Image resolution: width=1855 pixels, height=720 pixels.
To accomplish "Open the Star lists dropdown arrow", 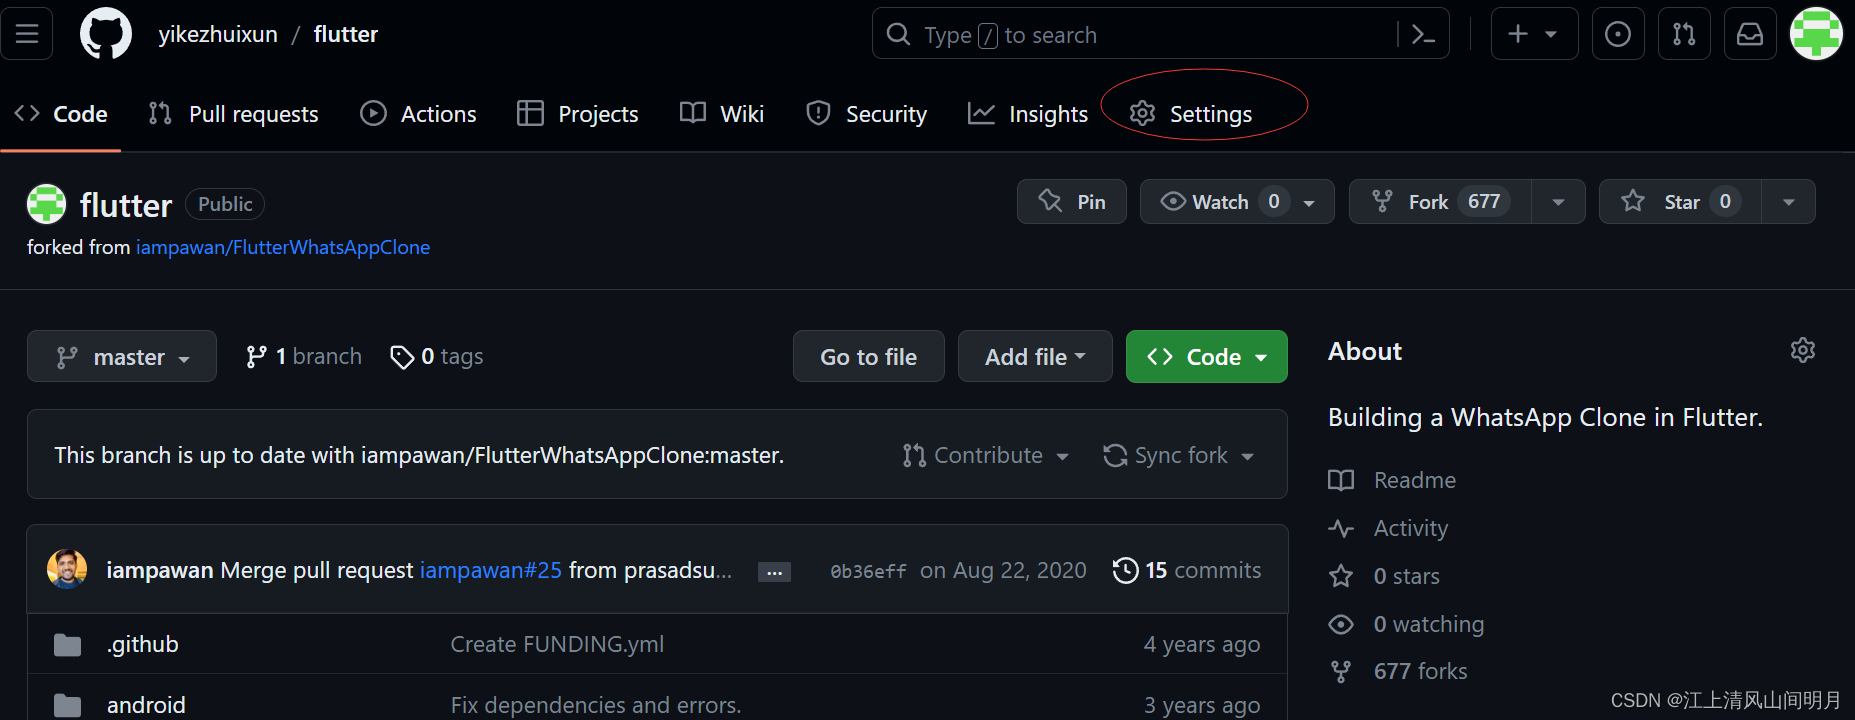I will tap(1788, 201).
